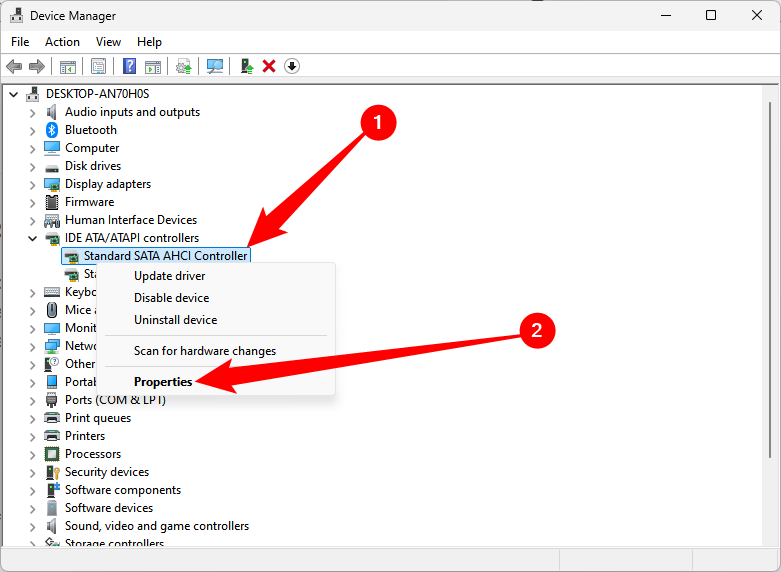Viewport: 781px width, 572px height.
Task: Open the Help menu
Action: (149, 42)
